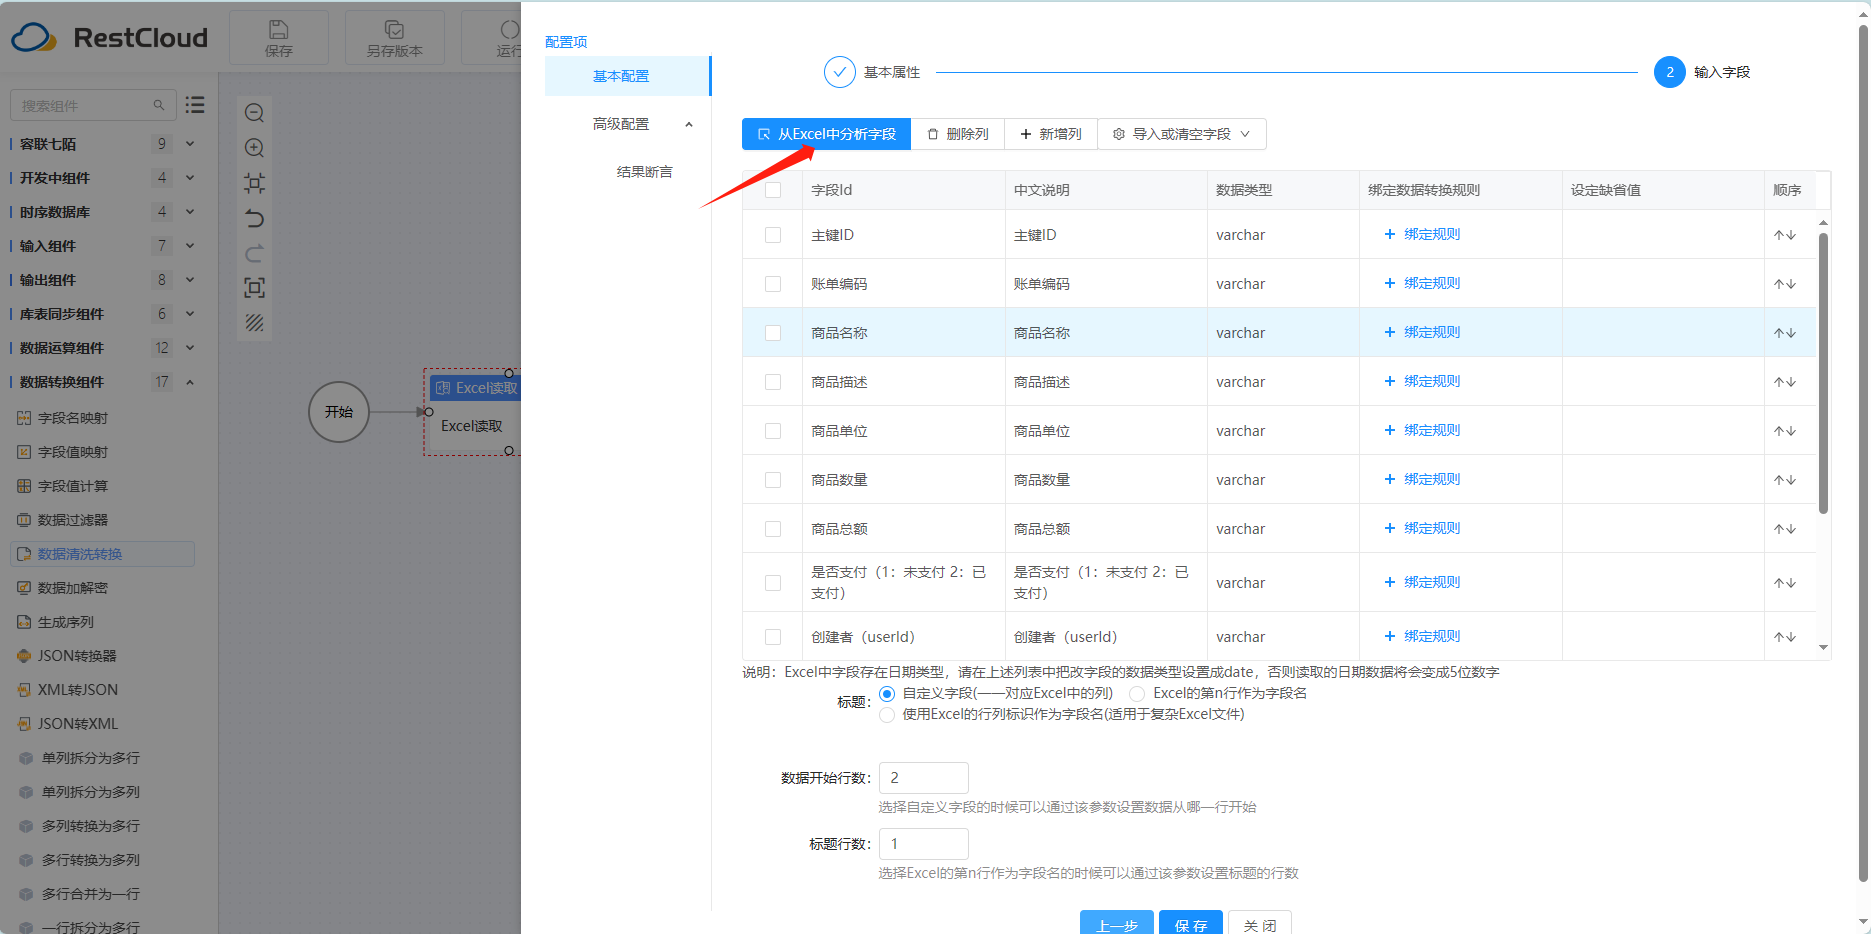This screenshot has height=934, width=1871.
Task: Check the 商品描述 row checkbox
Action: tap(773, 382)
